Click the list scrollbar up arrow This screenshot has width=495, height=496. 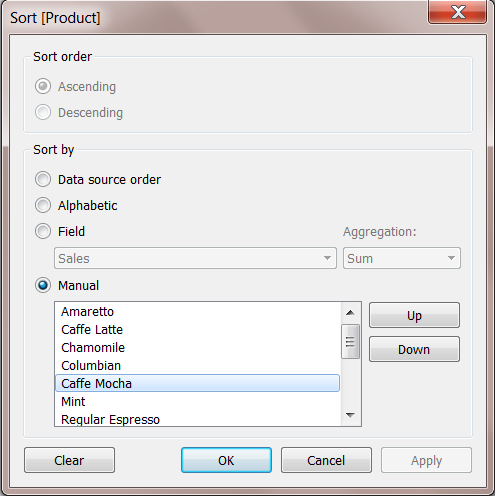350,313
